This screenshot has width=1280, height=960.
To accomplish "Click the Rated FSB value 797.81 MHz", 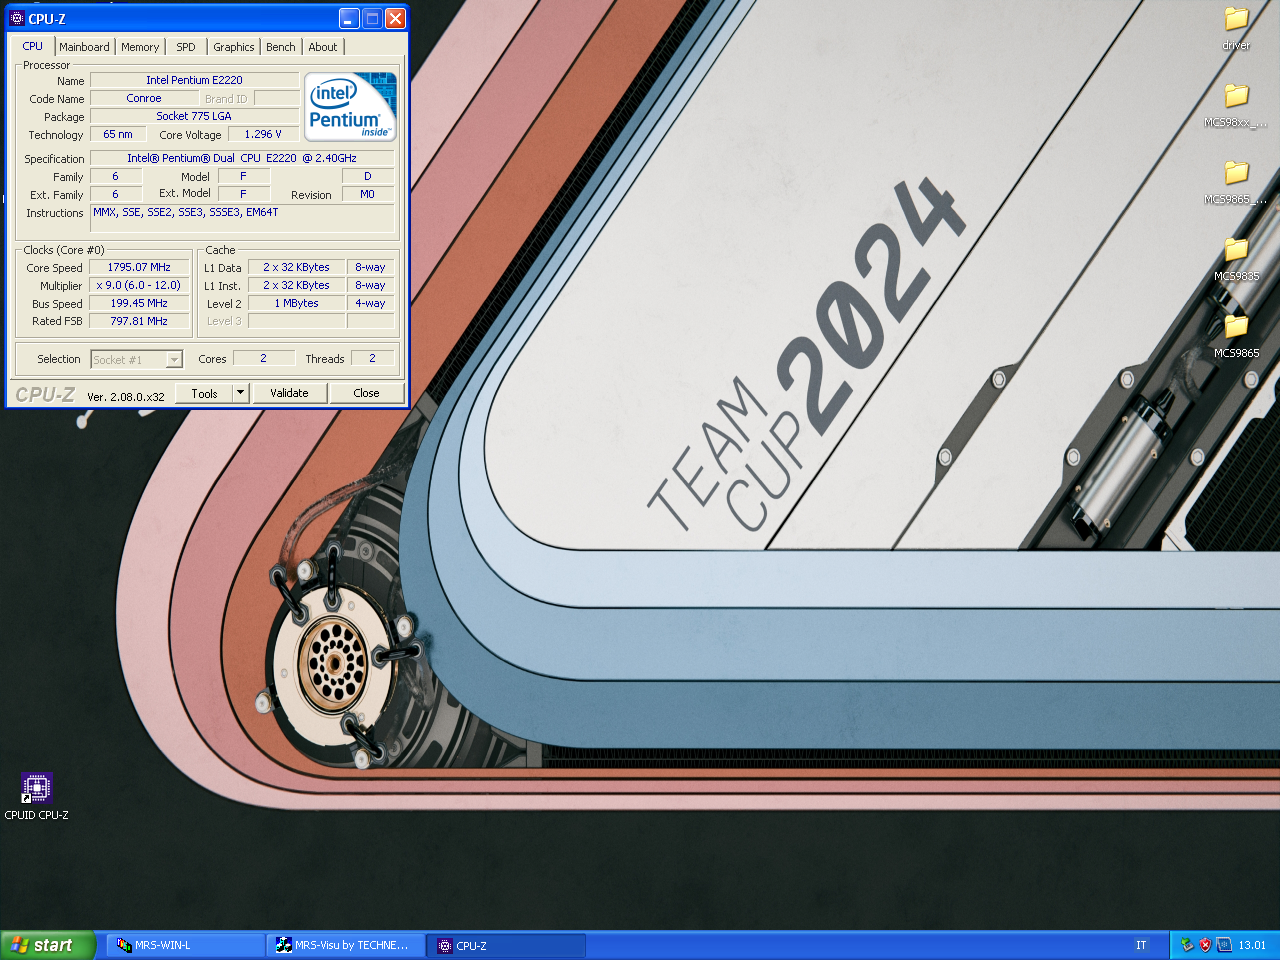I will tap(139, 321).
